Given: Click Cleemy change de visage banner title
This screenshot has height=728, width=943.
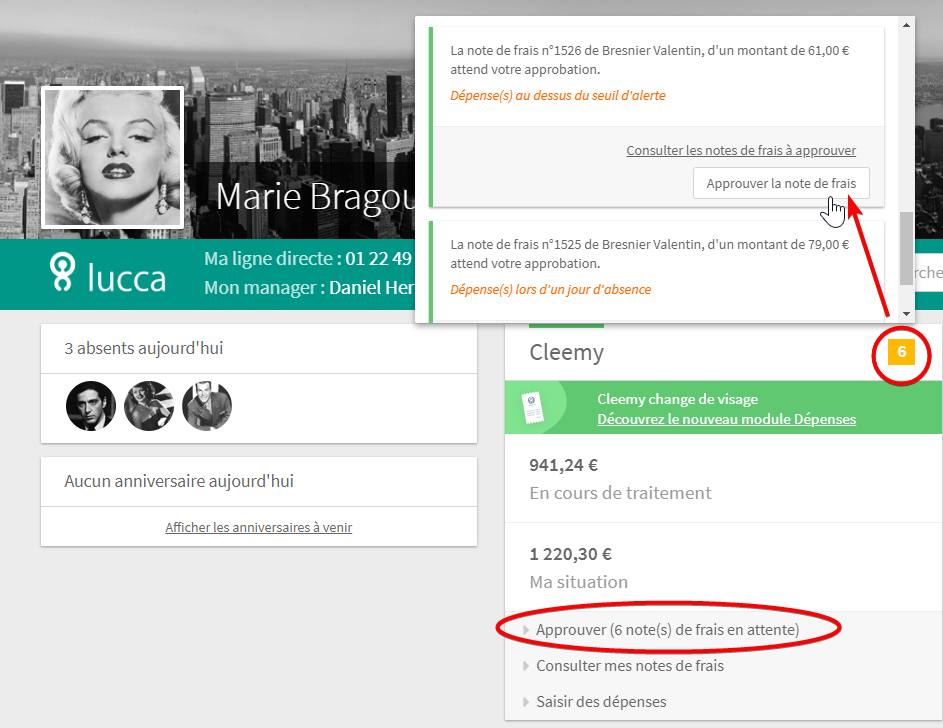Looking at the screenshot, I should (678, 399).
